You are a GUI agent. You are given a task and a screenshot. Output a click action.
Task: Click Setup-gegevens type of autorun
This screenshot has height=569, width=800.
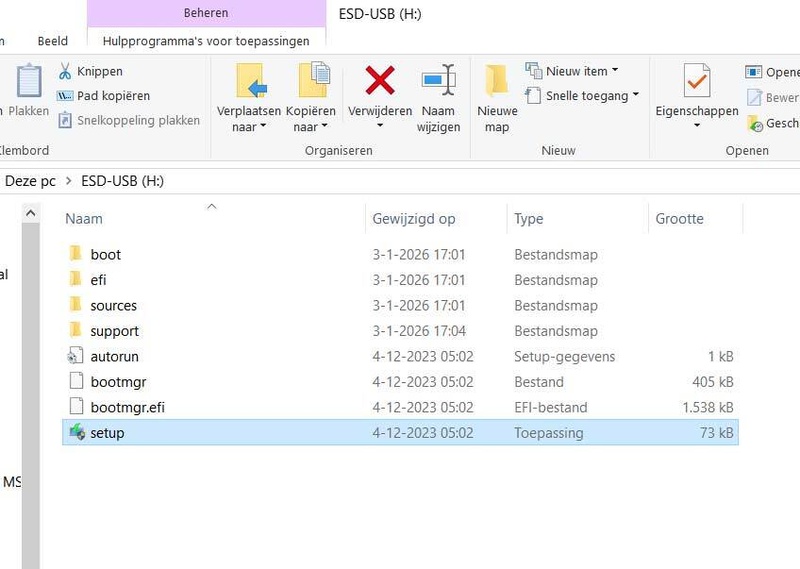(564, 356)
